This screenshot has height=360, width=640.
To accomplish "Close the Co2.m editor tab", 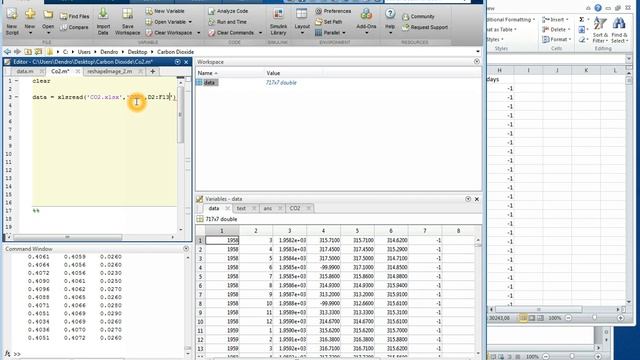I will coord(78,71).
